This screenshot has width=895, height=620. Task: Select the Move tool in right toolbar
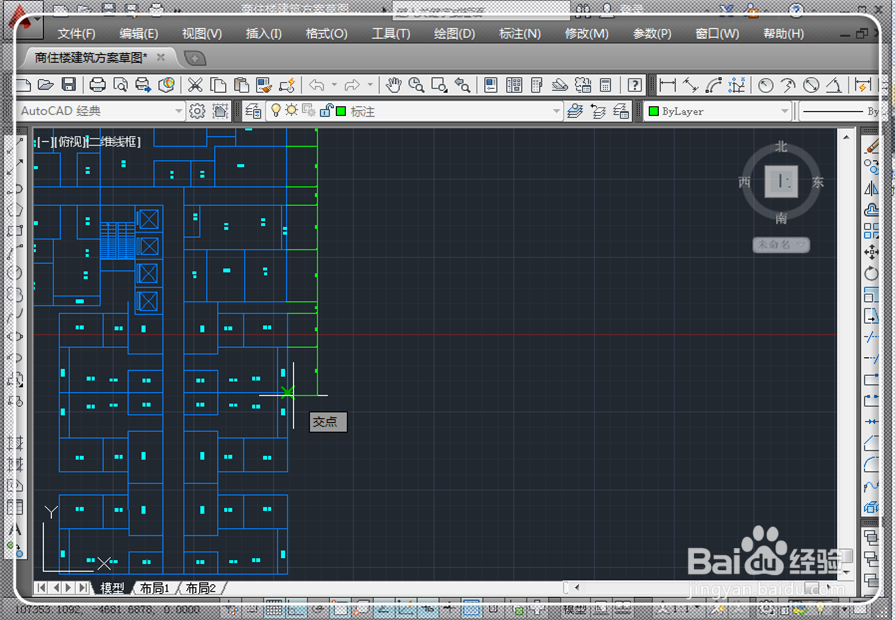(x=871, y=252)
